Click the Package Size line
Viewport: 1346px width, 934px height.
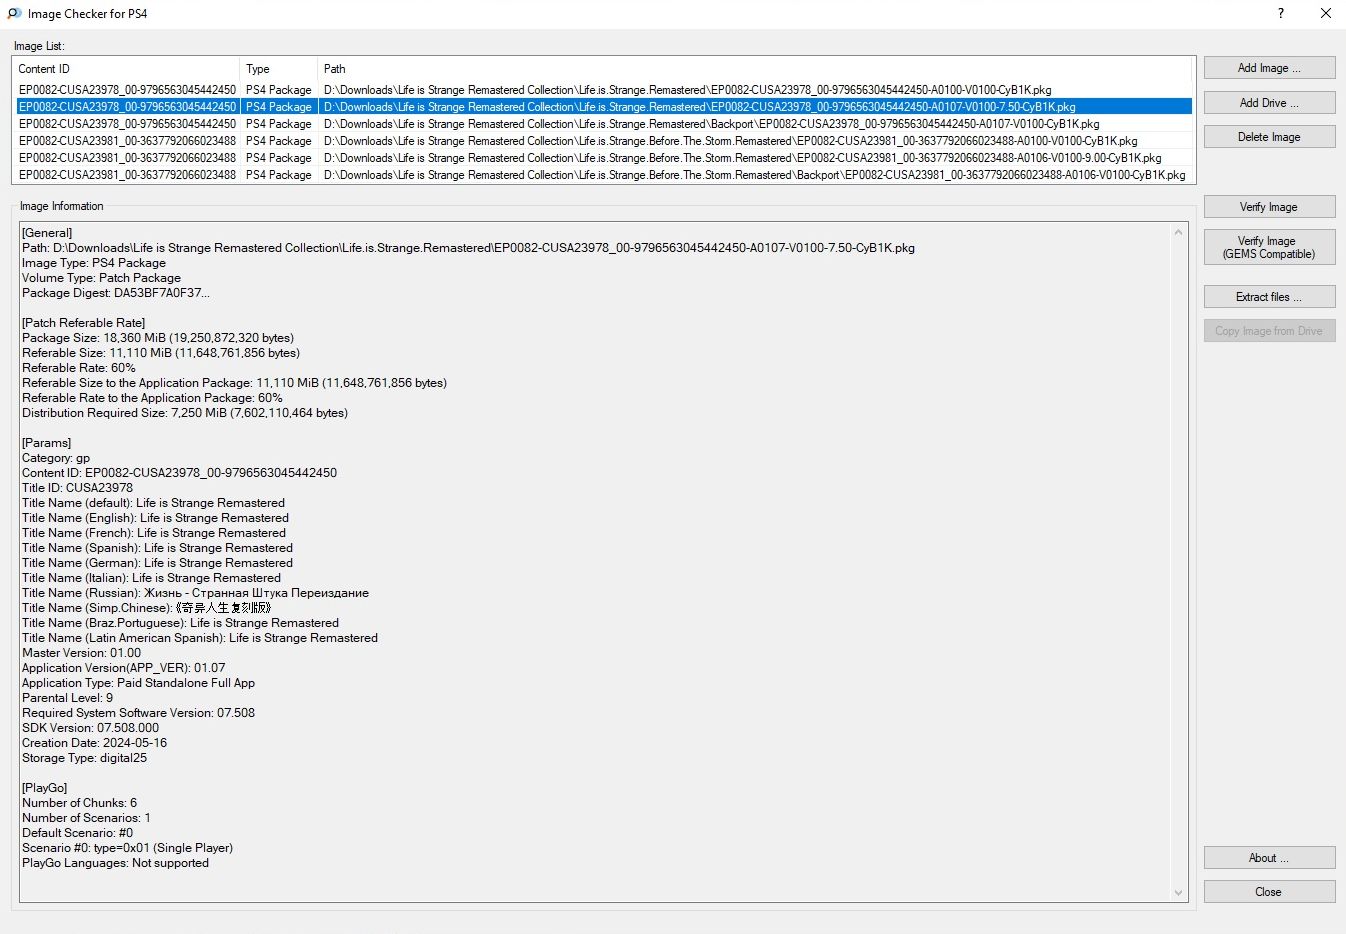click(158, 338)
